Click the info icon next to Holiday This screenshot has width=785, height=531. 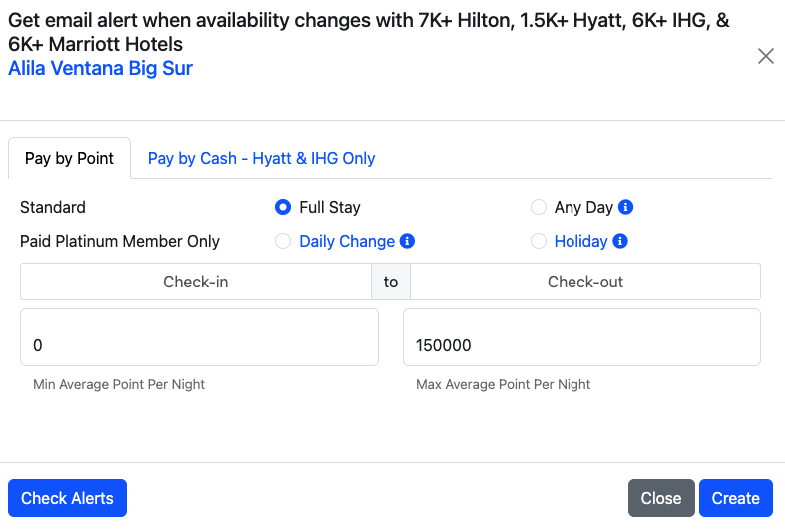(620, 241)
